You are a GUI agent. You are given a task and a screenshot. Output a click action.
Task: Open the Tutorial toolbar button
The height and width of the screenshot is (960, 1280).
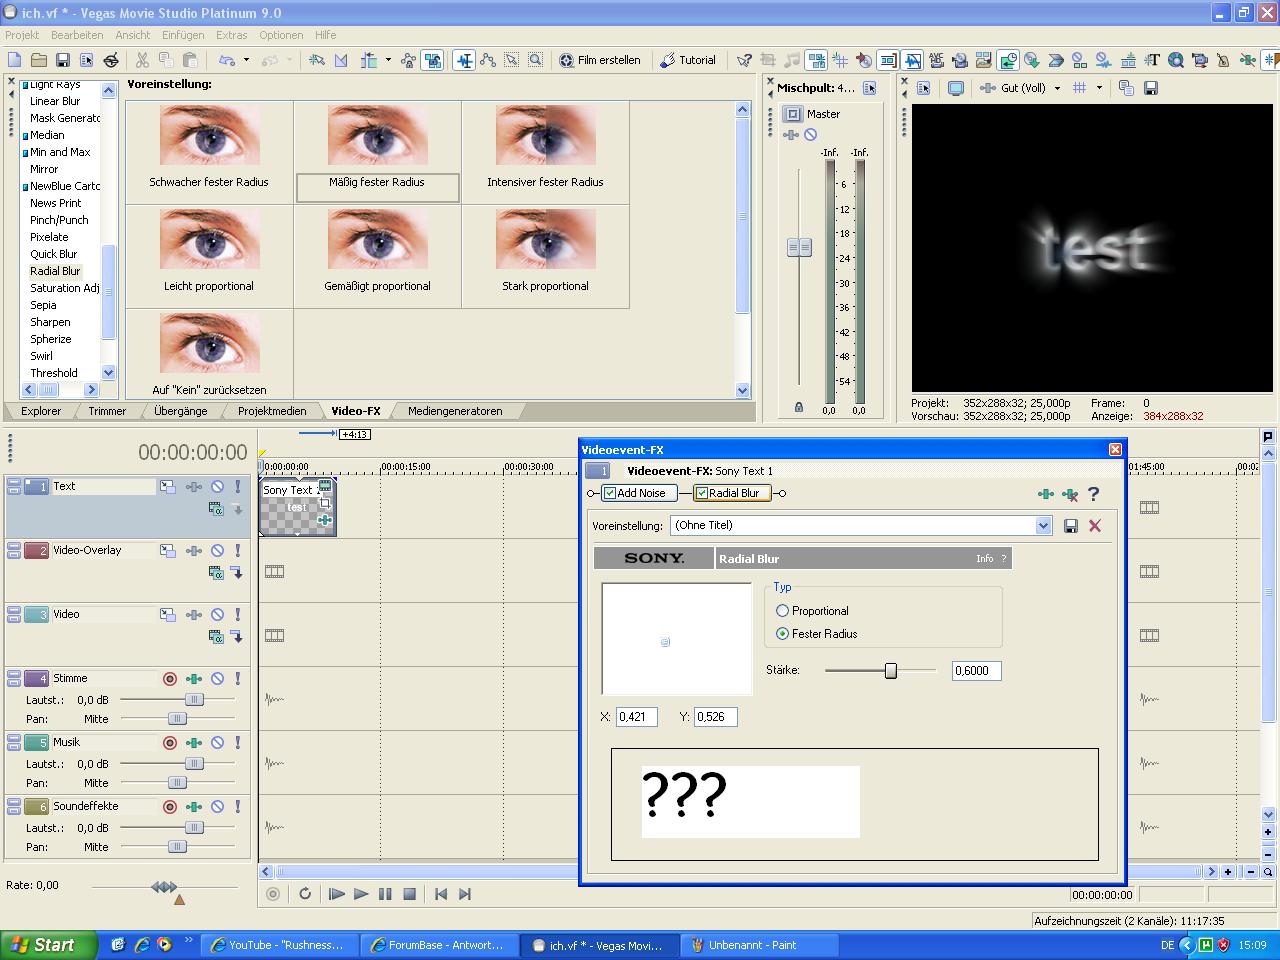688,60
